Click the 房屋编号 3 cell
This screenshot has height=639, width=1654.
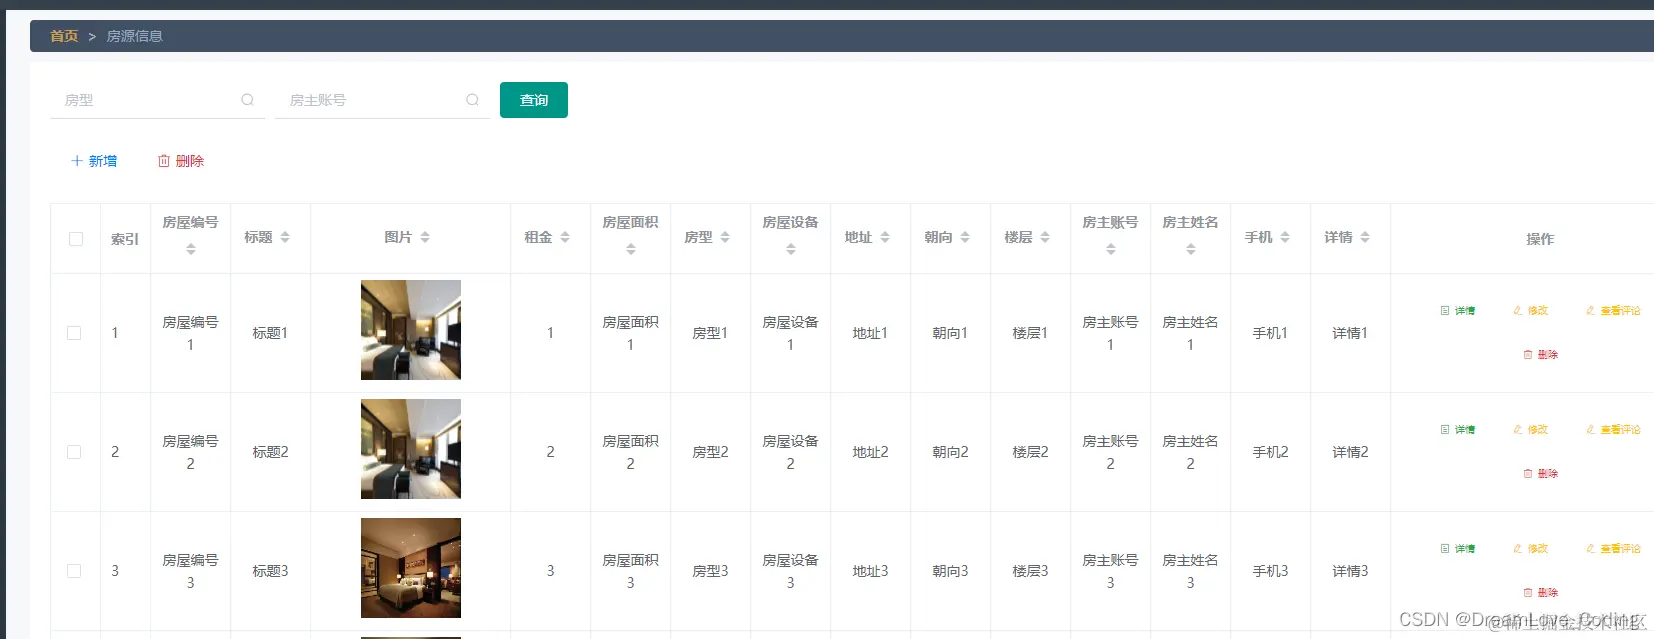190,571
